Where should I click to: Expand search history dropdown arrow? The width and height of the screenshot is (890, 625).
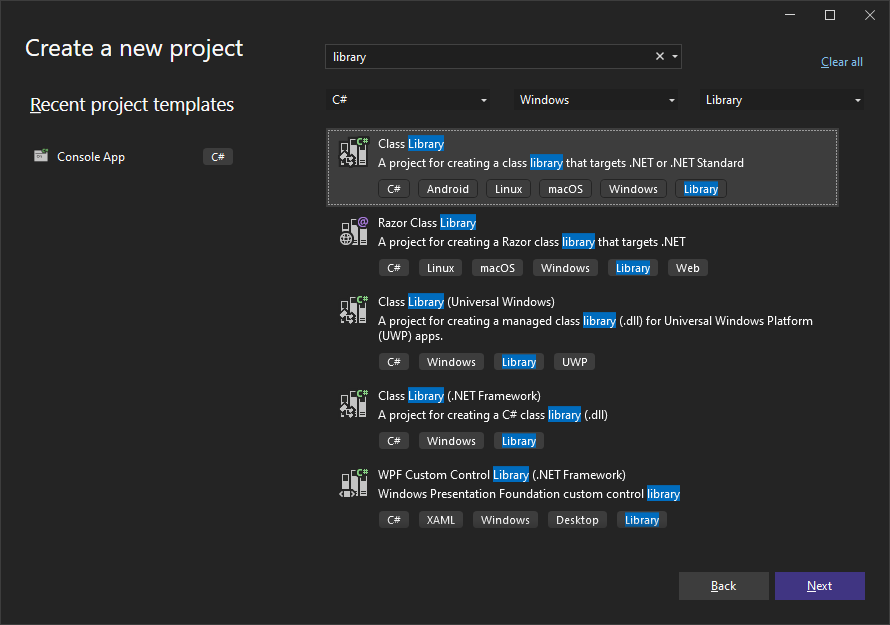(675, 57)
